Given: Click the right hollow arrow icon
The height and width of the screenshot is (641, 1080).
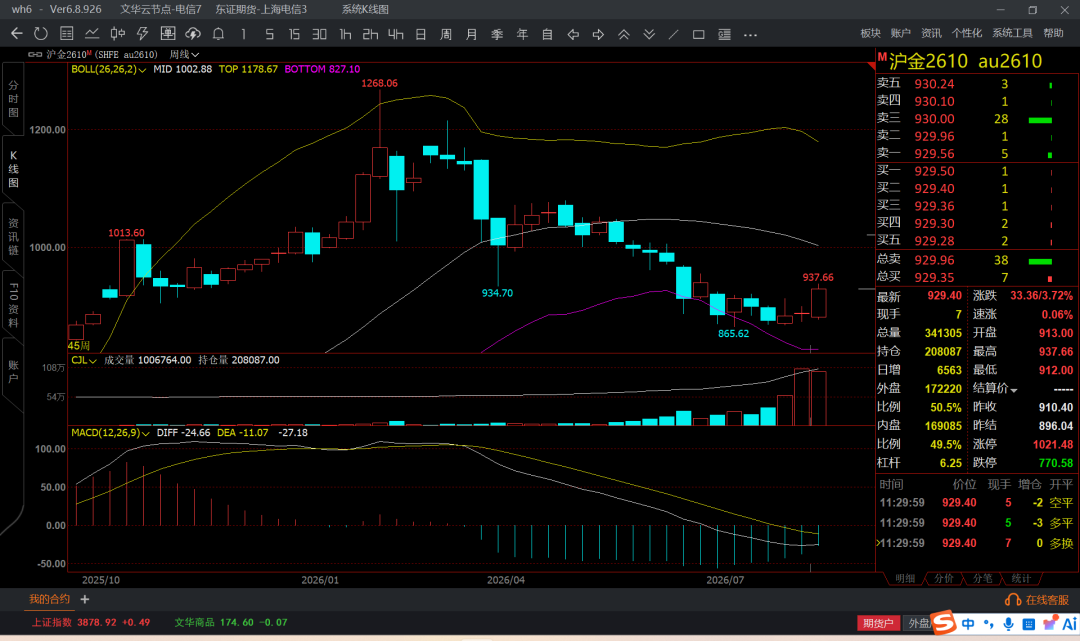Looking at the screenshot, I should 599,34.
